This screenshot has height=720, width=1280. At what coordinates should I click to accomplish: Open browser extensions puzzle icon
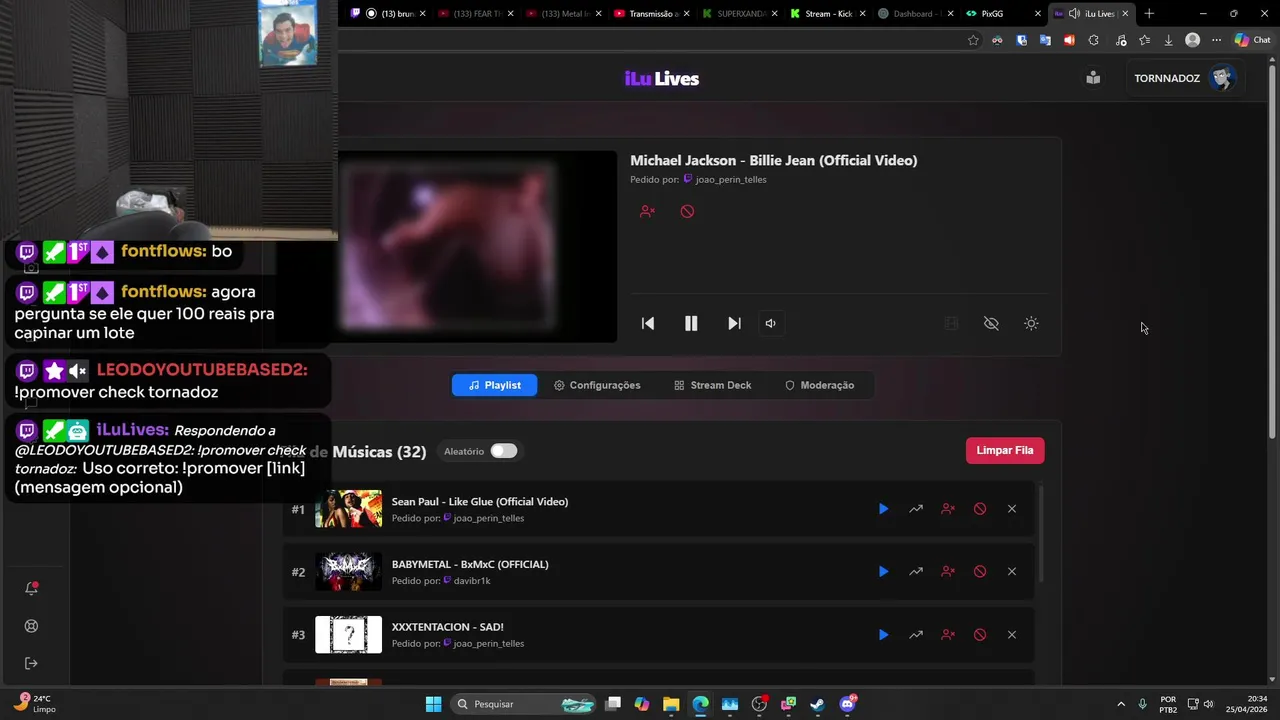click(x=1093, y=40)
